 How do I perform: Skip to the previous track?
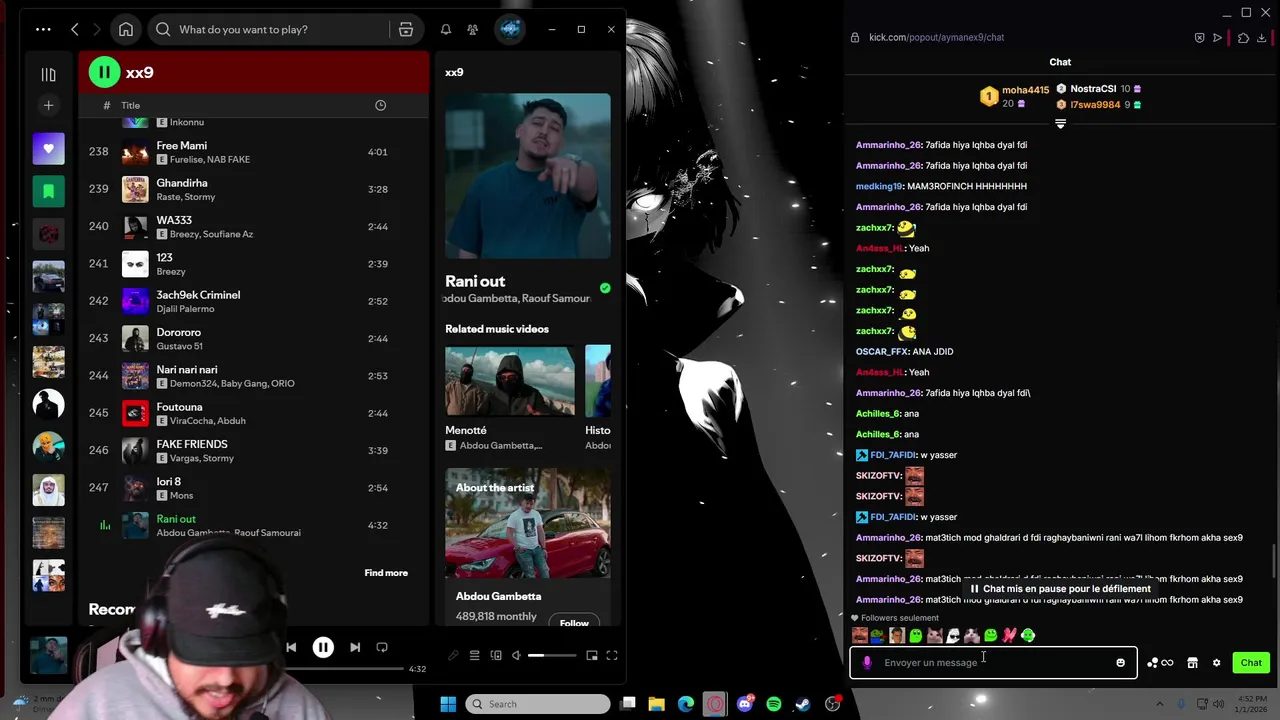tap(291, 647)
